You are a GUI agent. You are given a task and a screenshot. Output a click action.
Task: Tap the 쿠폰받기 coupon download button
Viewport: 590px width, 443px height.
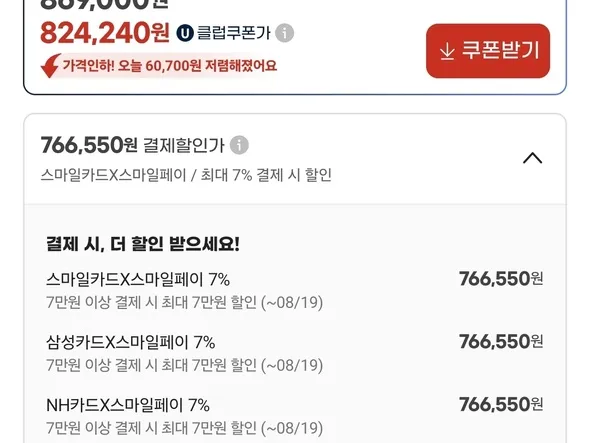pos(488,51)
